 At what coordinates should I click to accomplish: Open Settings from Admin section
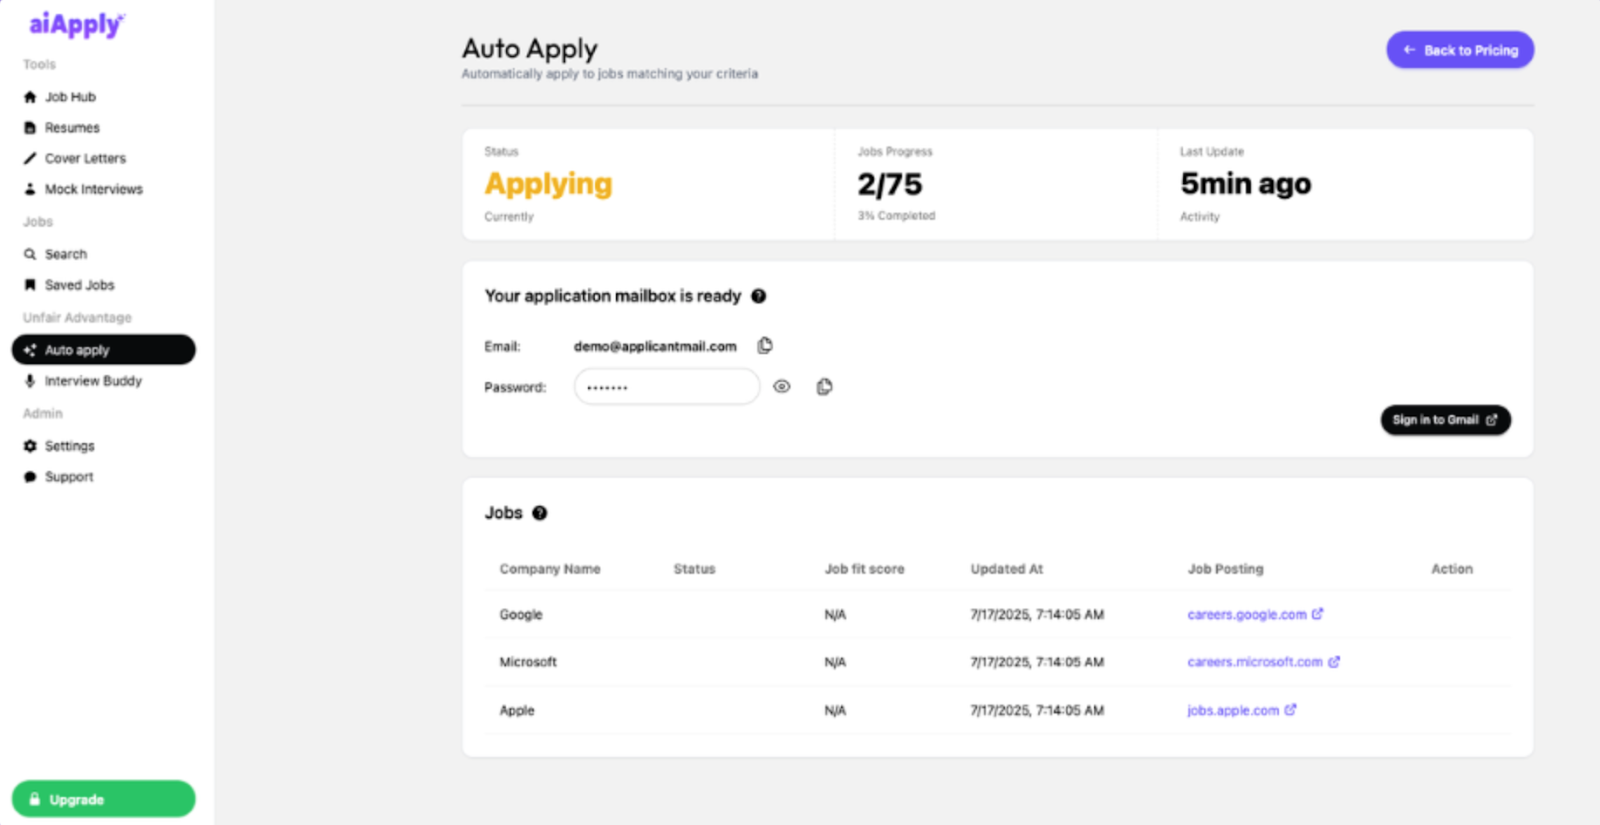coord(69,446)
